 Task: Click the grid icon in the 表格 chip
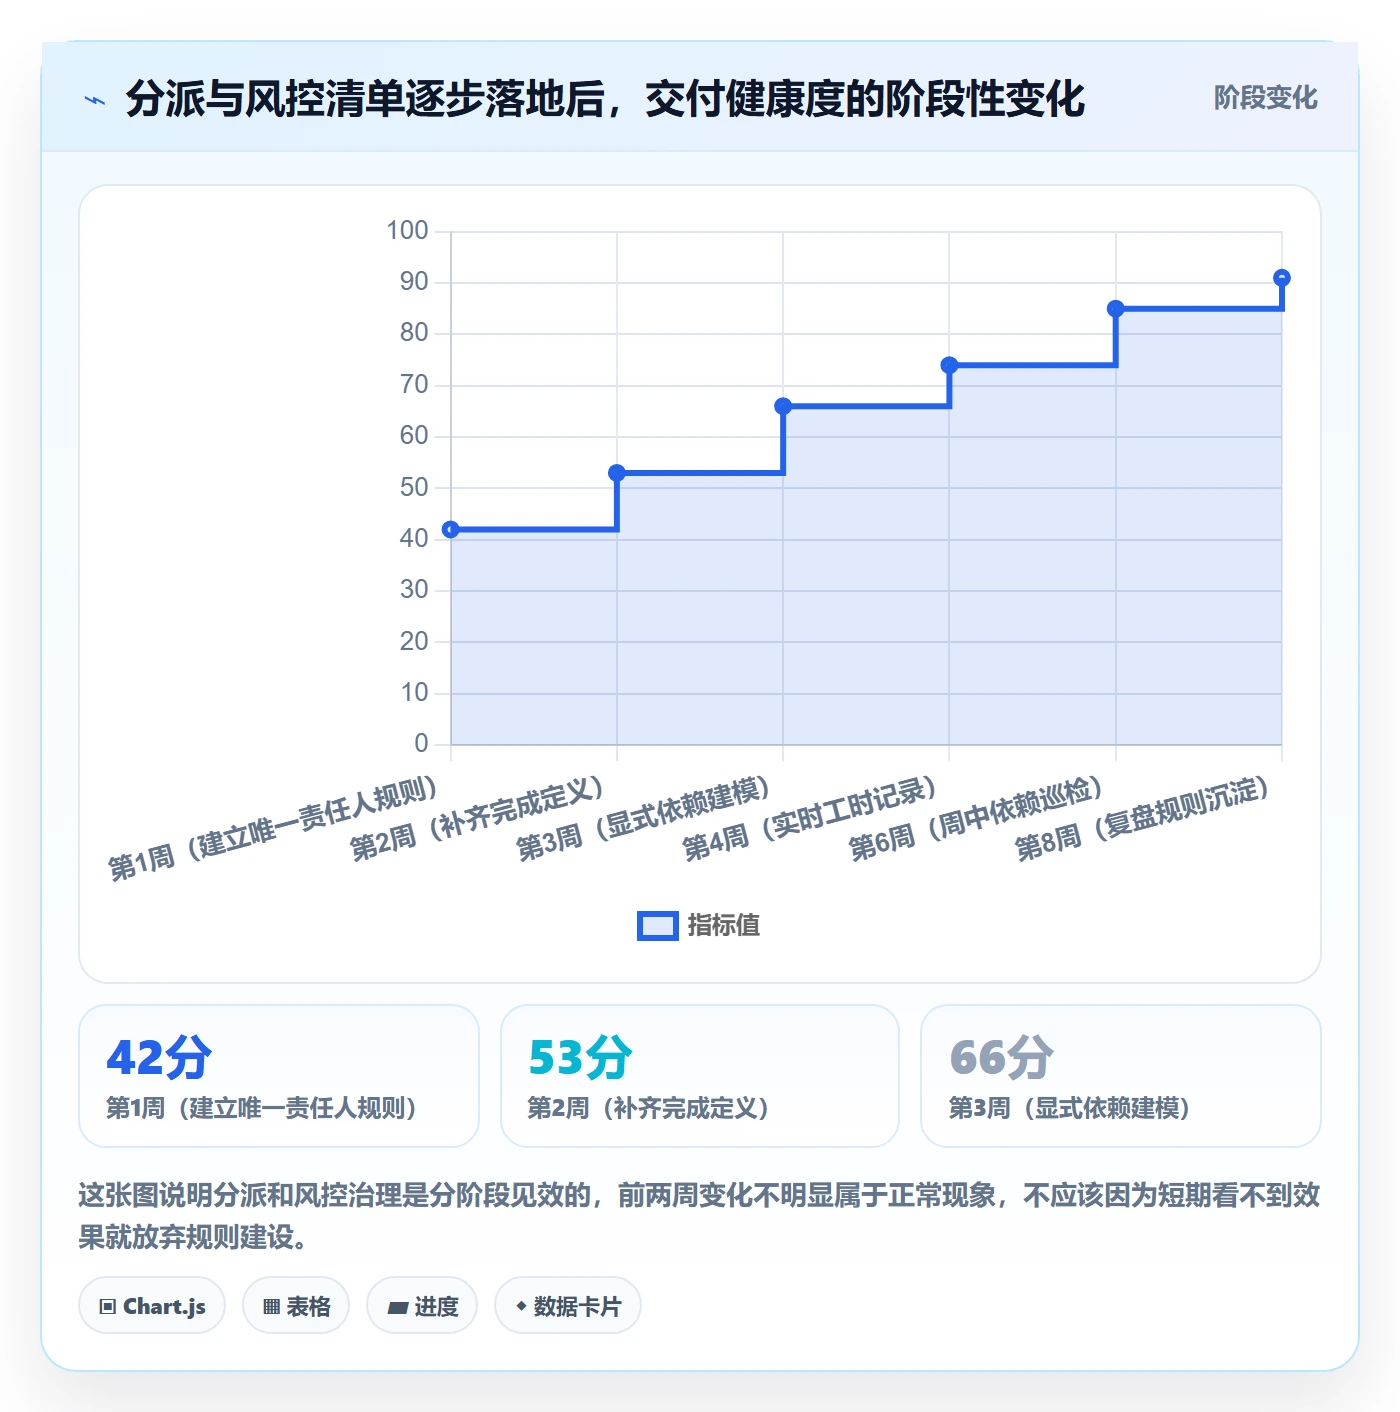(271, 1307)
